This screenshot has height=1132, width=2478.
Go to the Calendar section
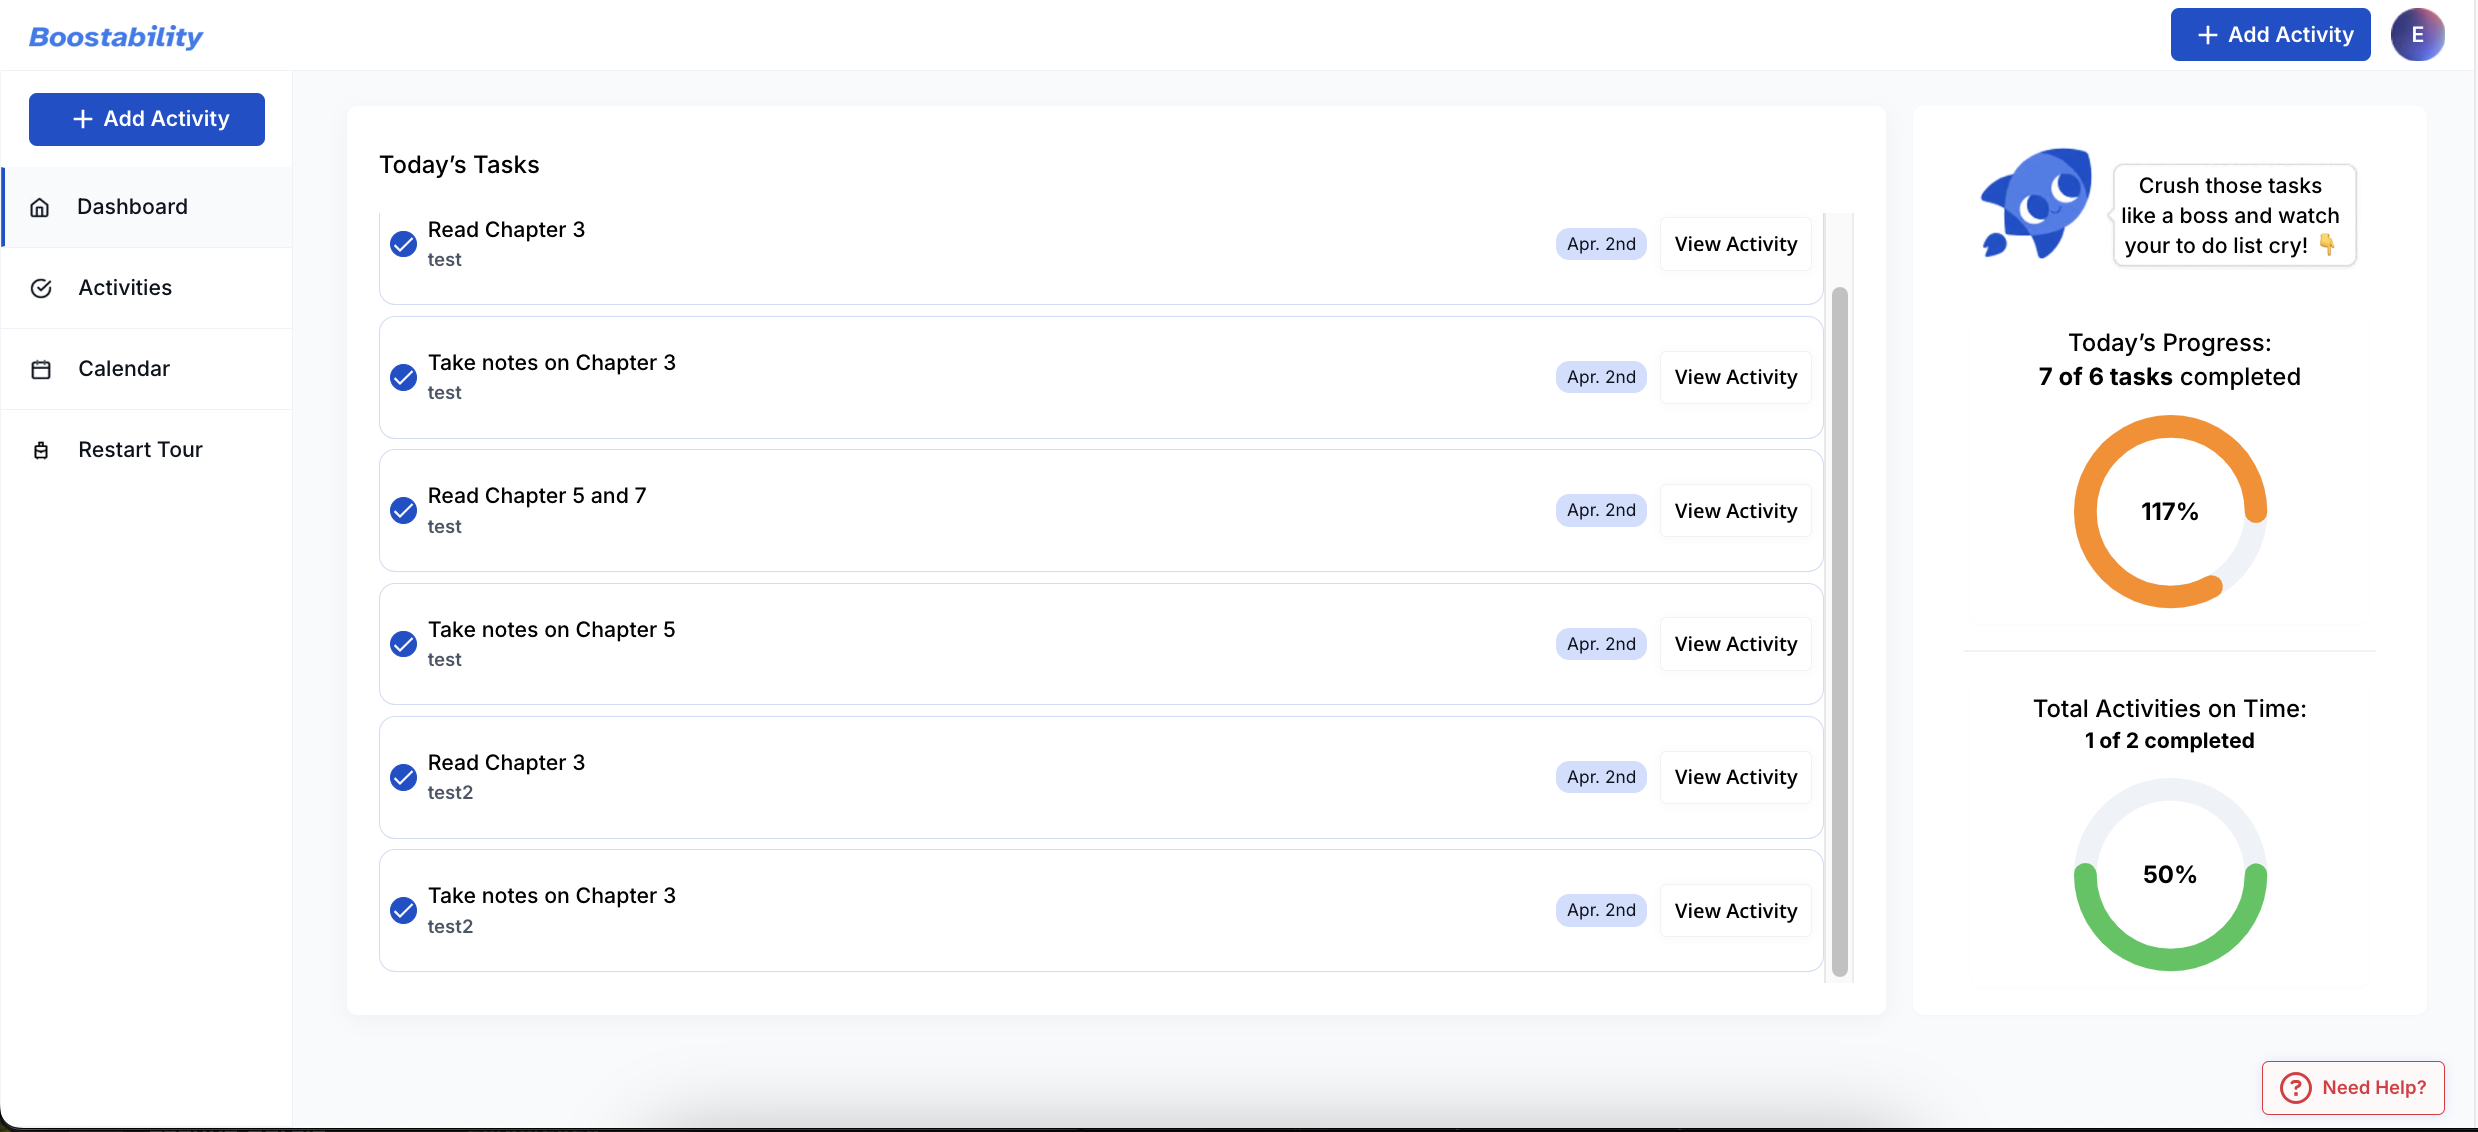(x=124, y=369)
